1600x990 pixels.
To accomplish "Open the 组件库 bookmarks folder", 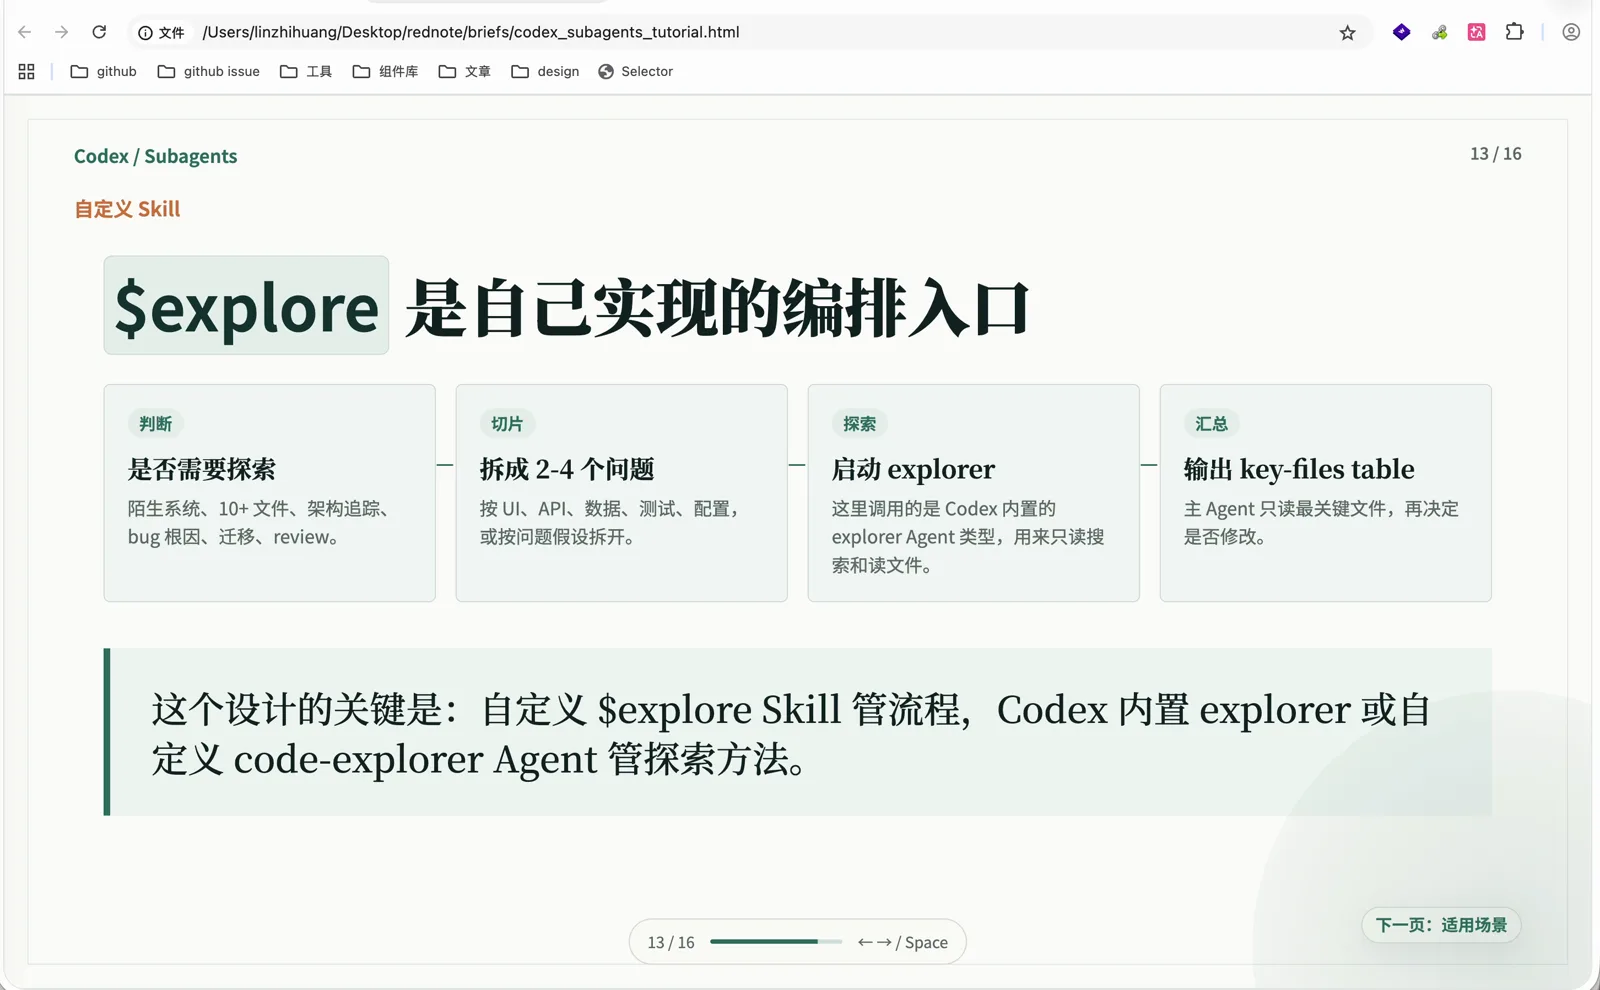I will [x=386, y=71].
